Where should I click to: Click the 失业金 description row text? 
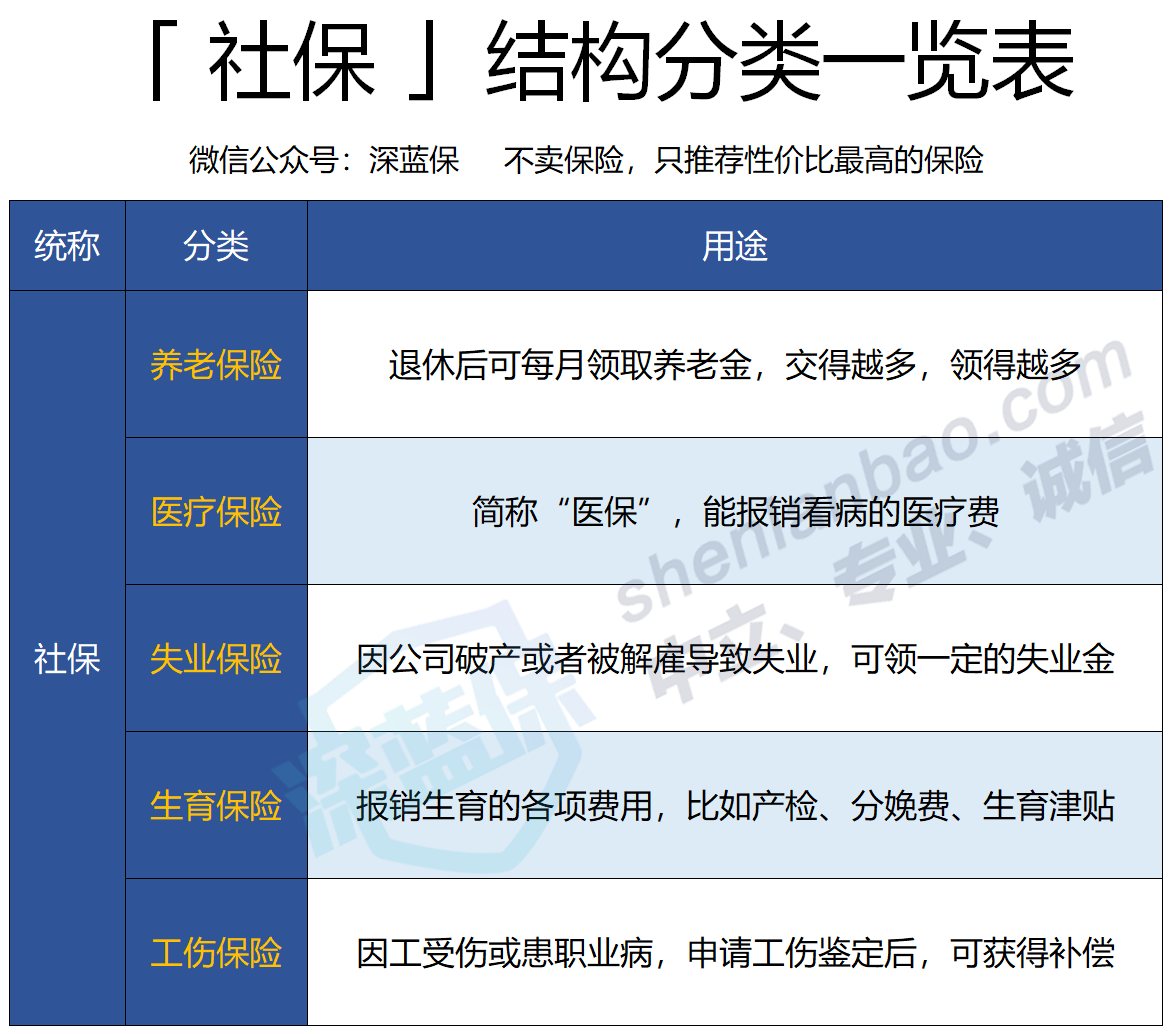click(x=735, y=660)
